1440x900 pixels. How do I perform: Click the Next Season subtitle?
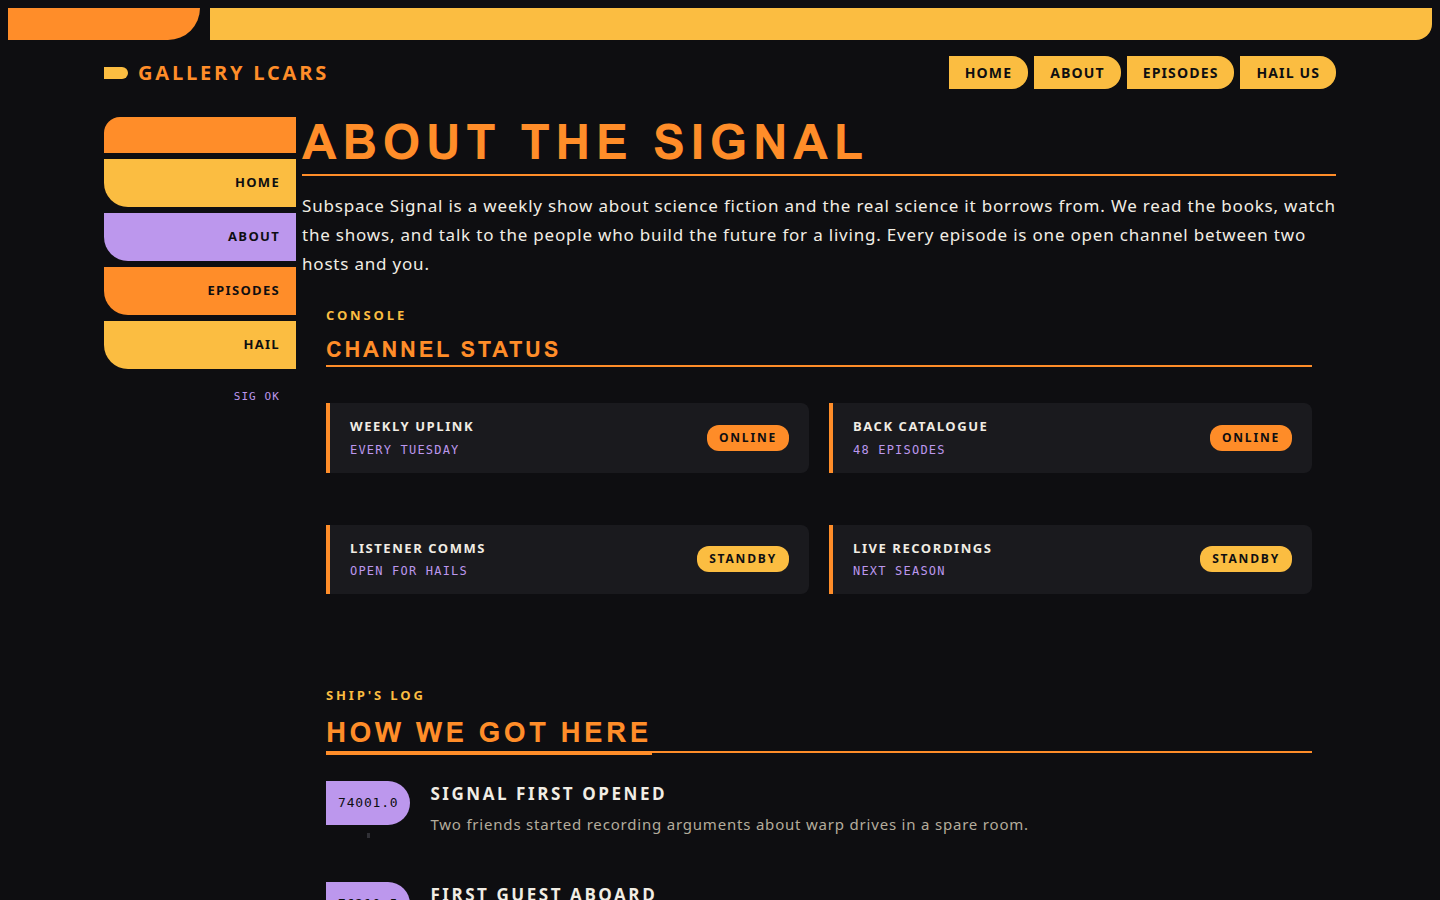coord(899,571)
